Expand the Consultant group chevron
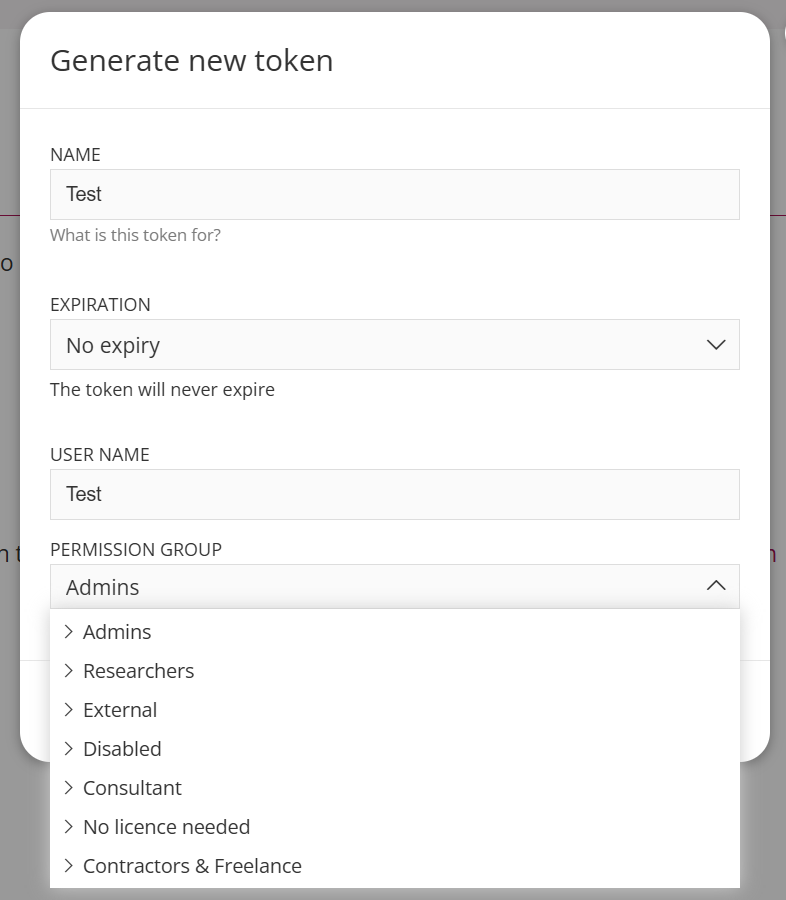786x900 pixels. [x=69, y=788]
